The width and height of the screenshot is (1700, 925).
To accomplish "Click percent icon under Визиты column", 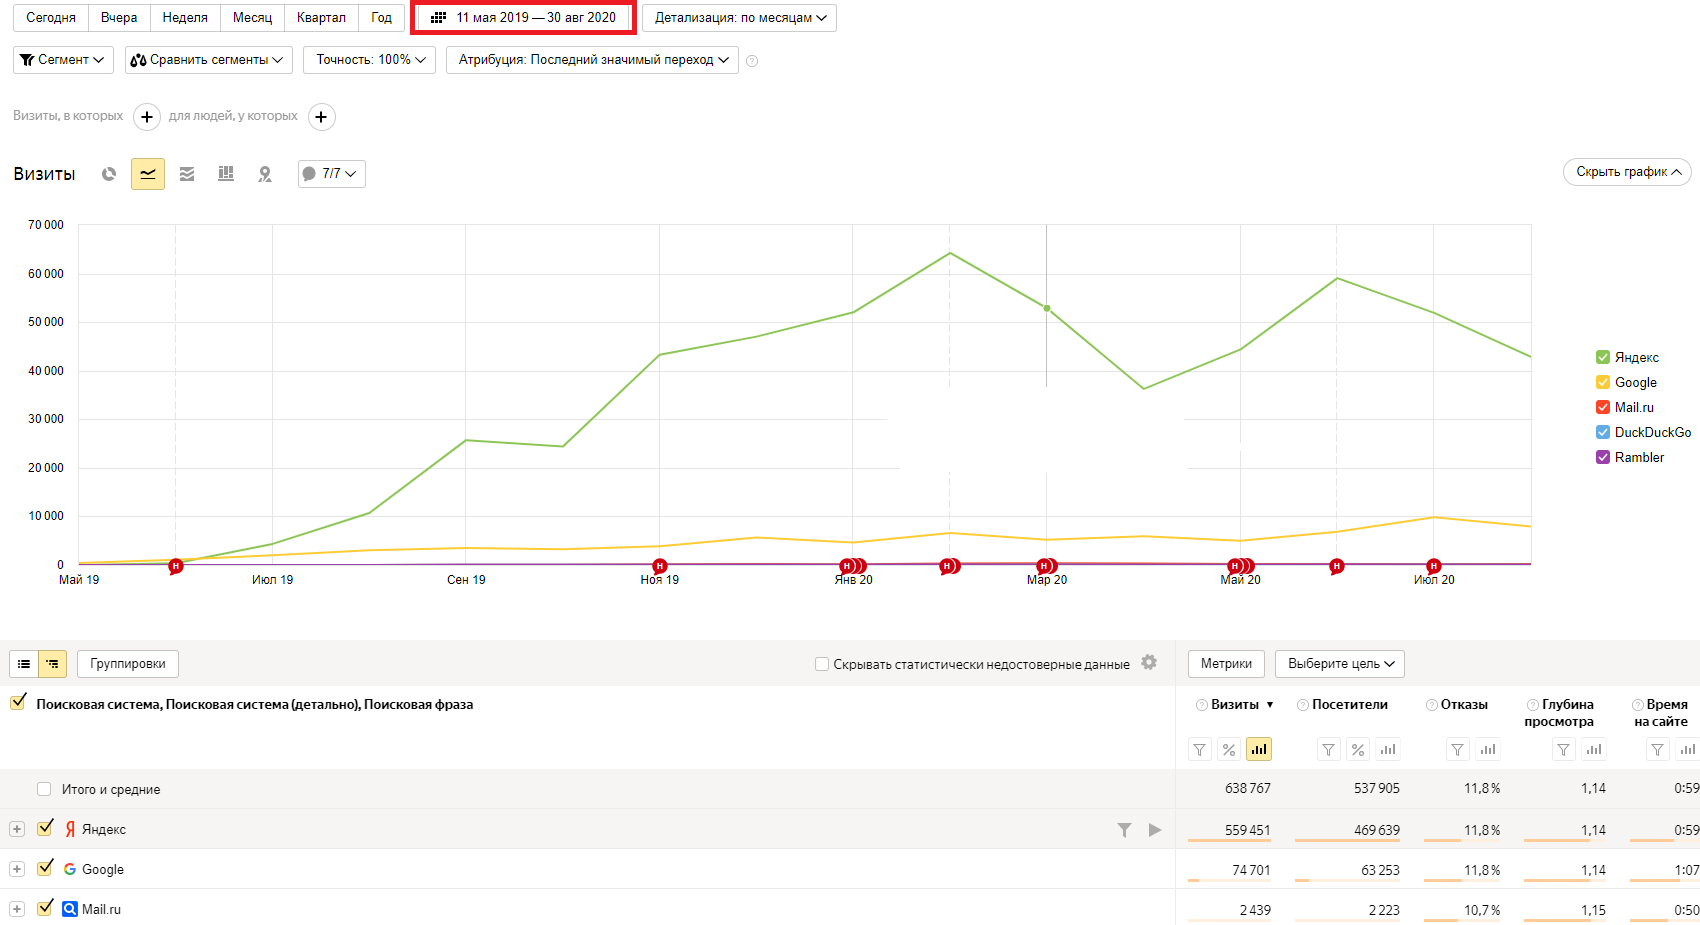I will coord(1229,749).
